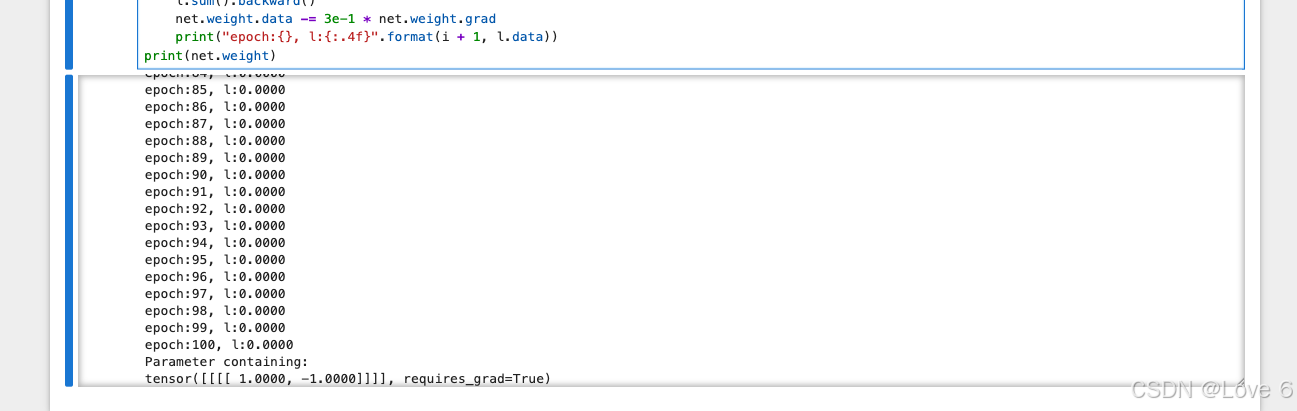Select output line epoch:86, l:0.0000

(215, 107)
